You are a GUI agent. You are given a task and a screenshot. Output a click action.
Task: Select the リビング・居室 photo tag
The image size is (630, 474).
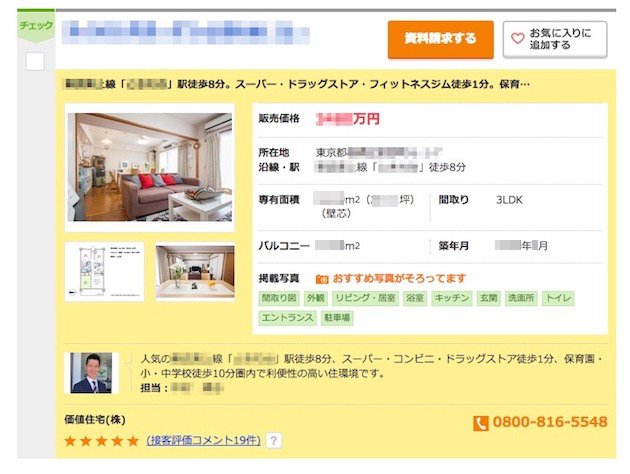tap(365, 298)
